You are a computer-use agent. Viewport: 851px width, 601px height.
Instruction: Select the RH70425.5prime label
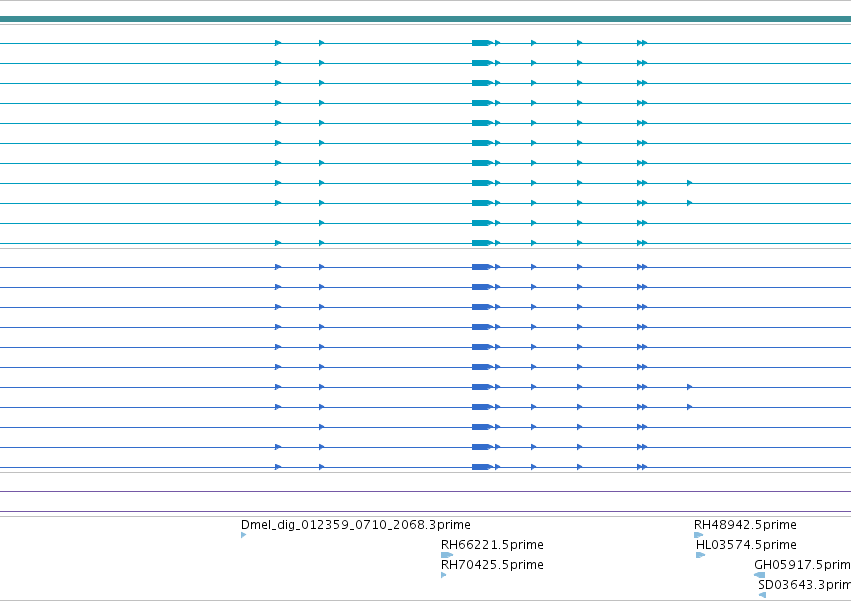pos(492,565)
